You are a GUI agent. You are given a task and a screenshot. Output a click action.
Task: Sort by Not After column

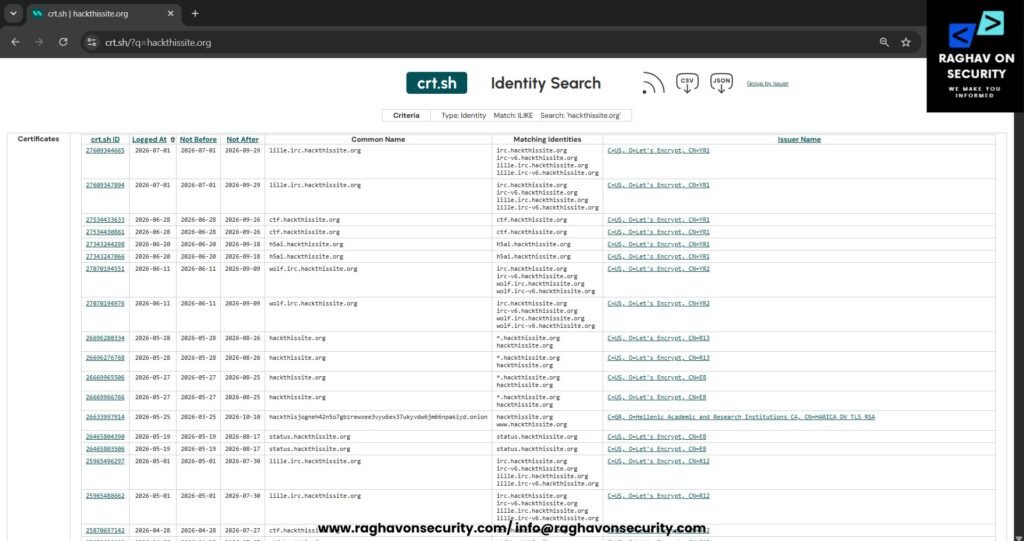pyautogui.click(x=242, y=139)
